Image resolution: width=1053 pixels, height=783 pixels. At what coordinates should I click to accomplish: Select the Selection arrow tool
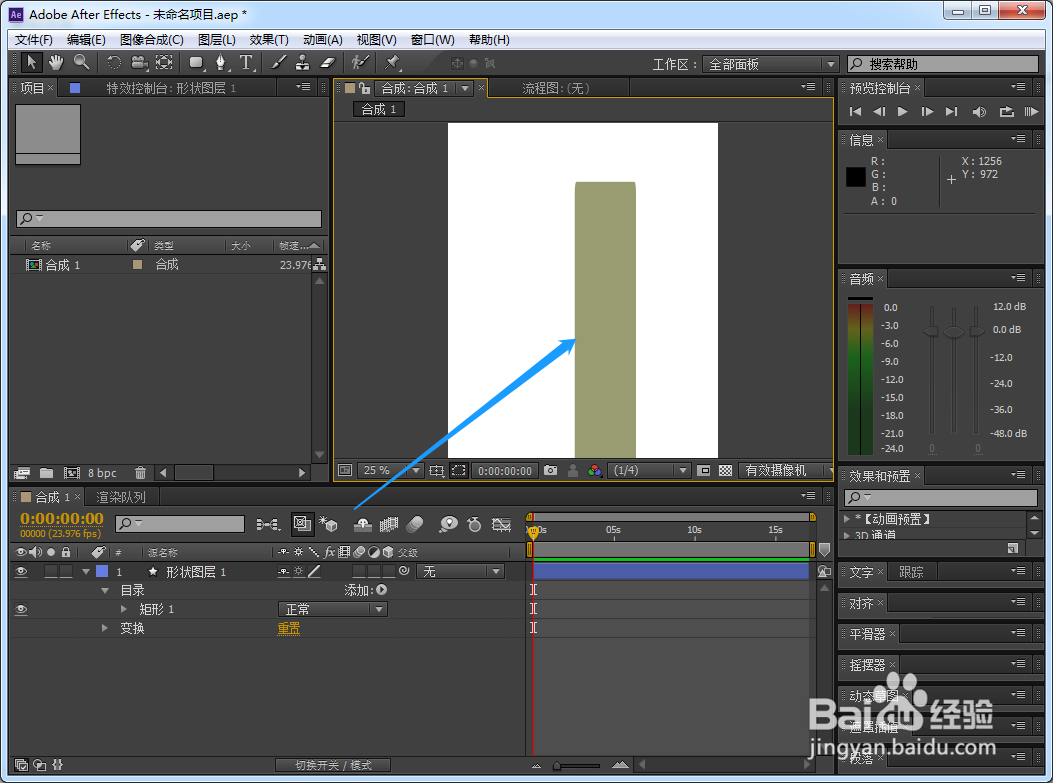[x=30, y=62]
